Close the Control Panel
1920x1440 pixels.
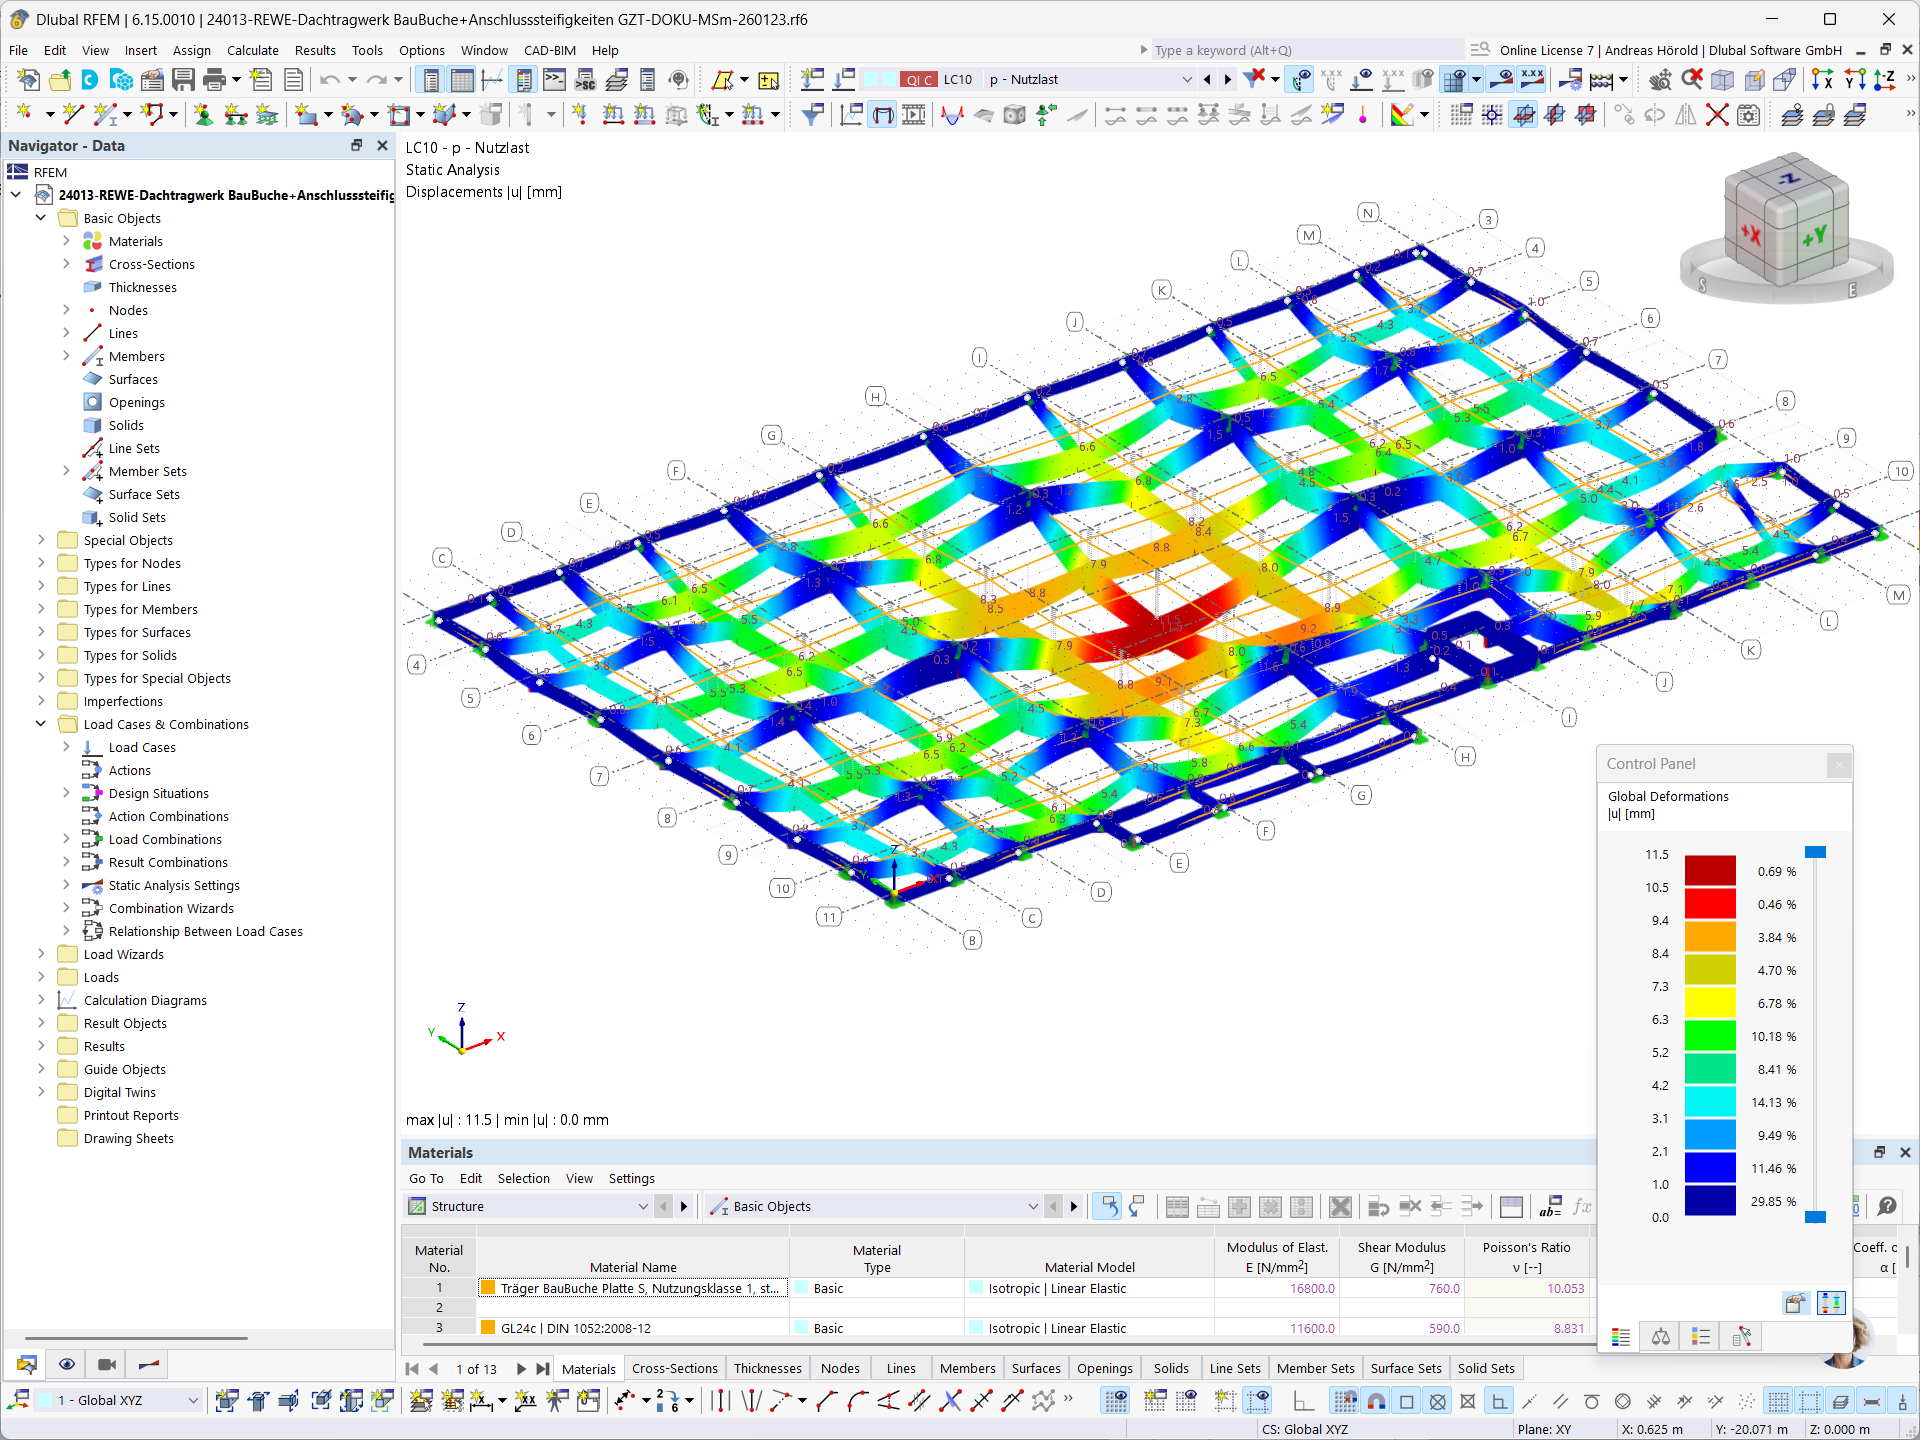tap(1838, 765)
